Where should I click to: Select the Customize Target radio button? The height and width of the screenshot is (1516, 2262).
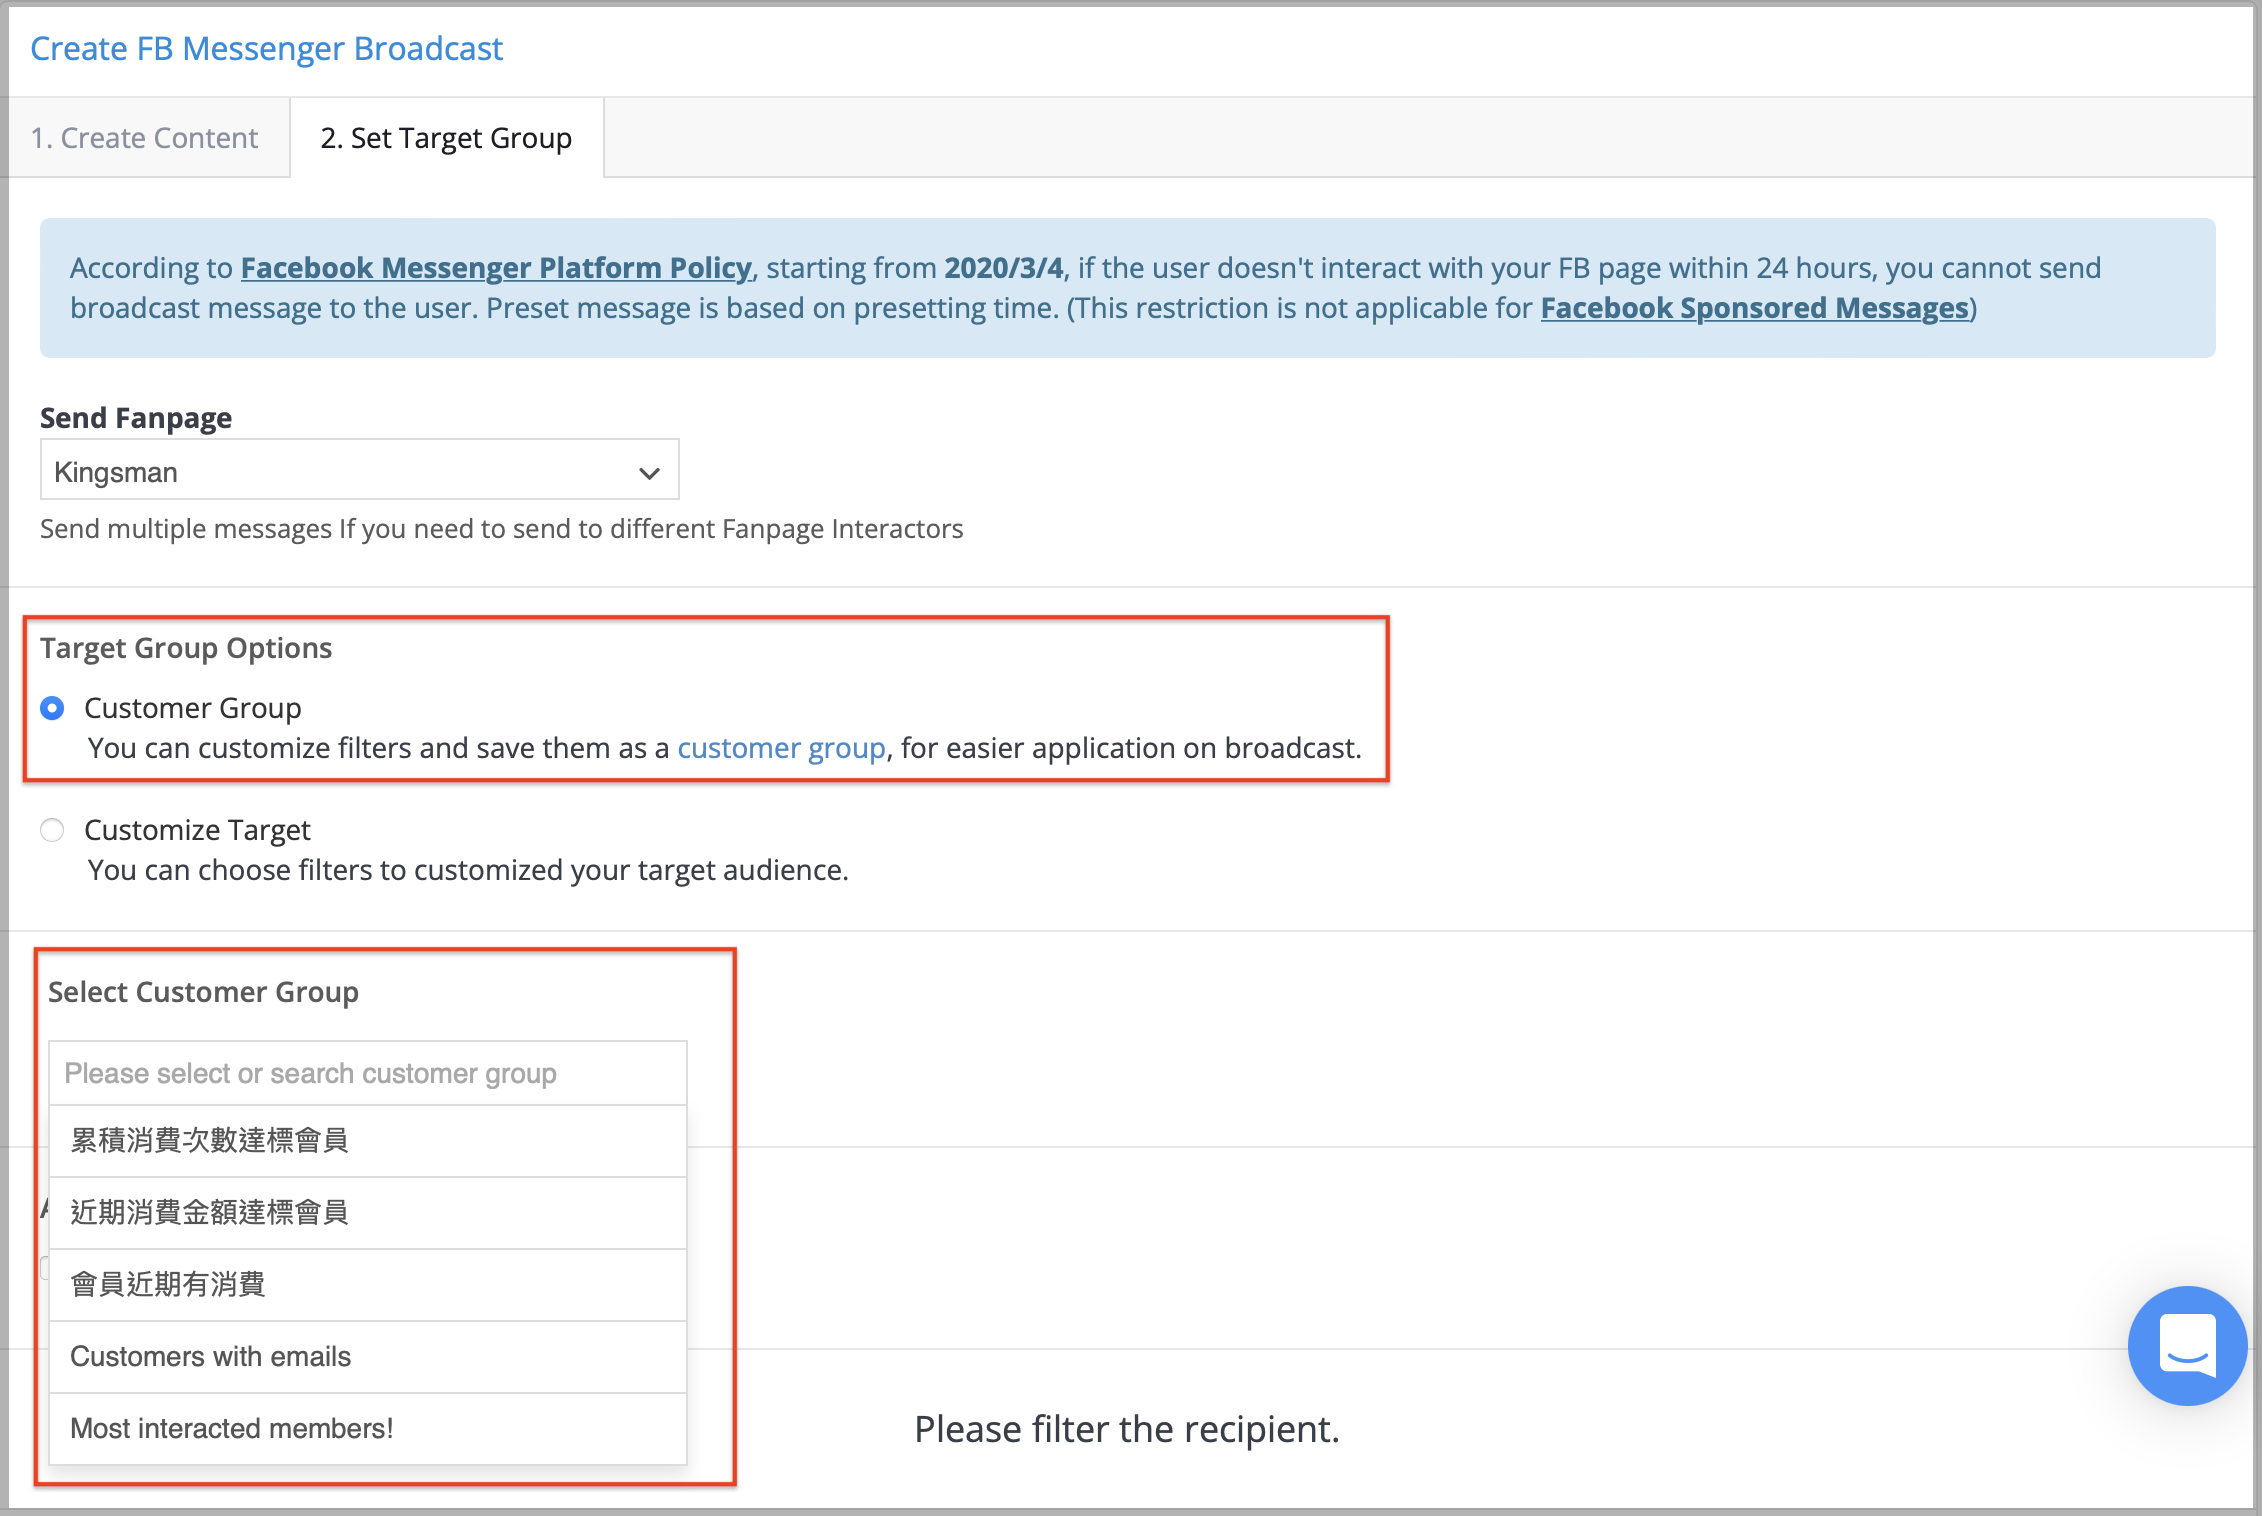click(x=52, y=830)
